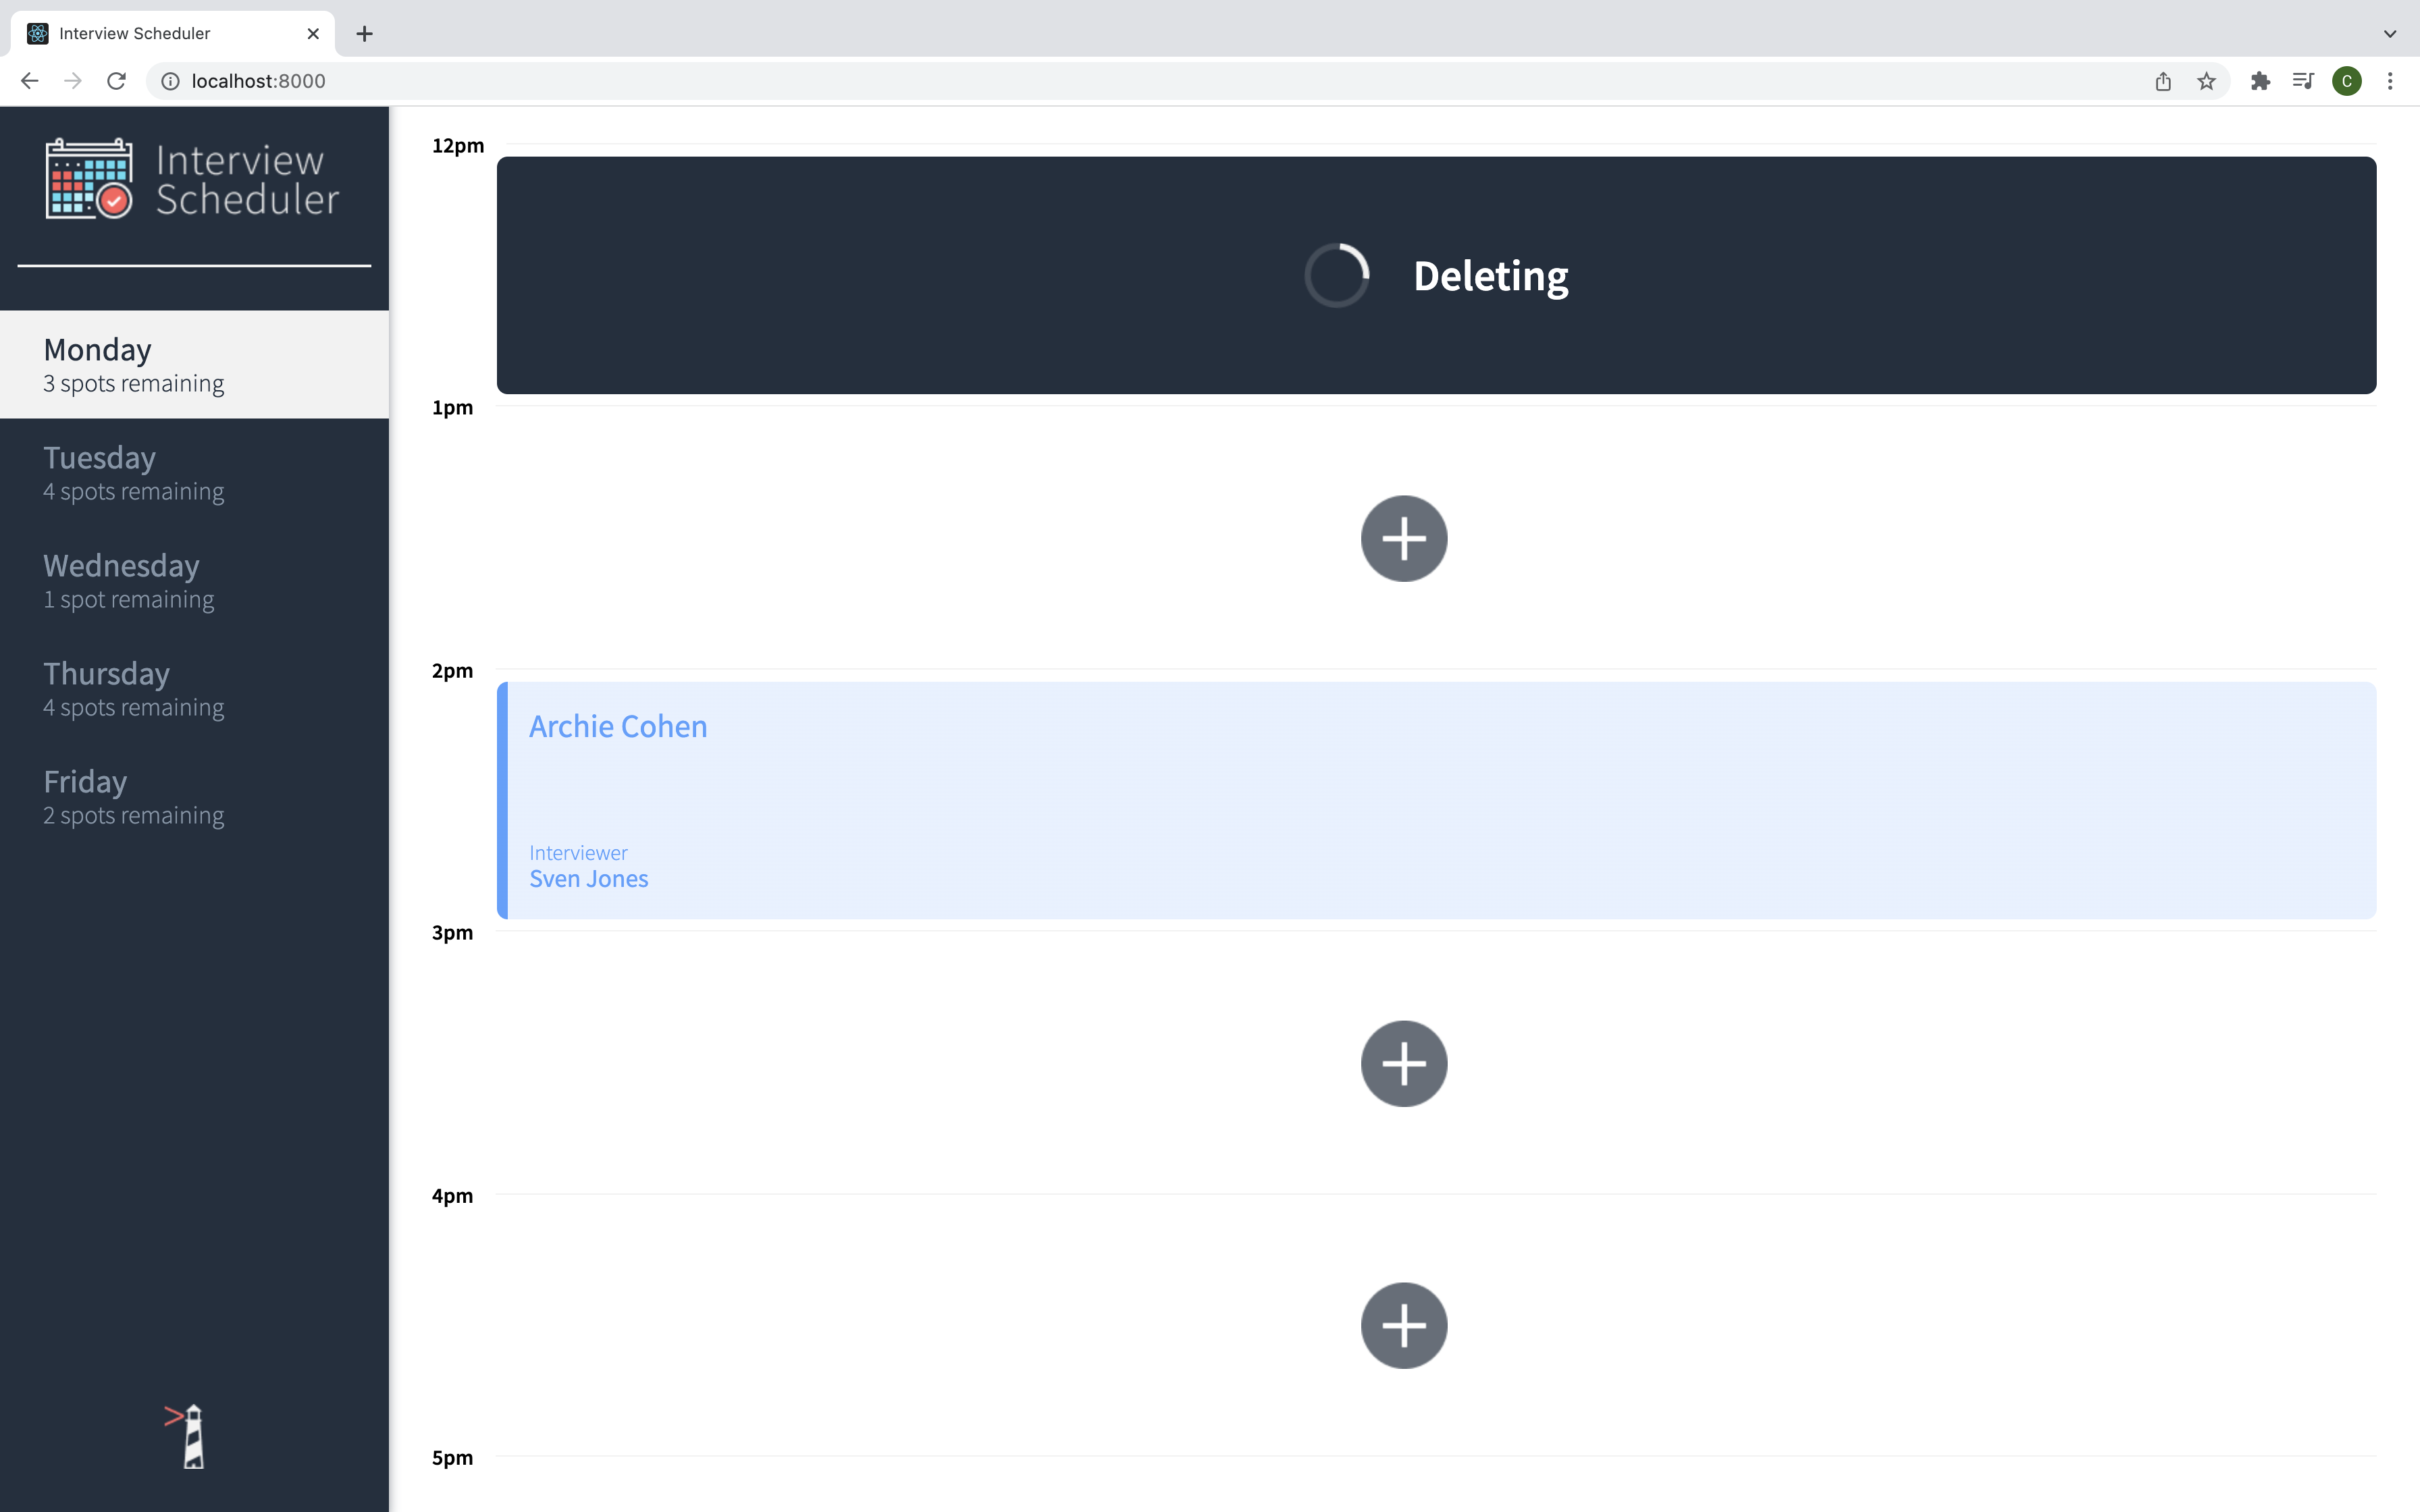Add an interview at the 3pm slot
This screenshot has height=1512, width=2420.
point(1404,1063)
